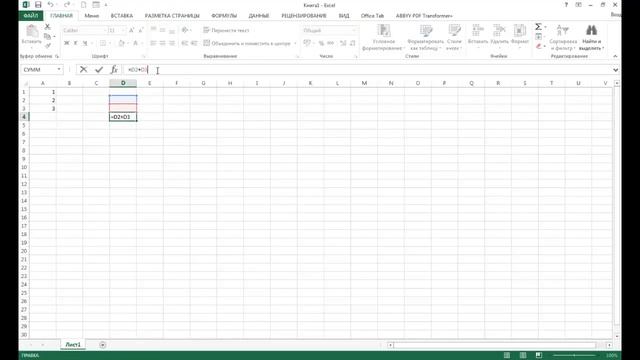
Task: Open Cell Styles (Стили ячеек)
Action: pyautogui.click(x=454, y=38)
